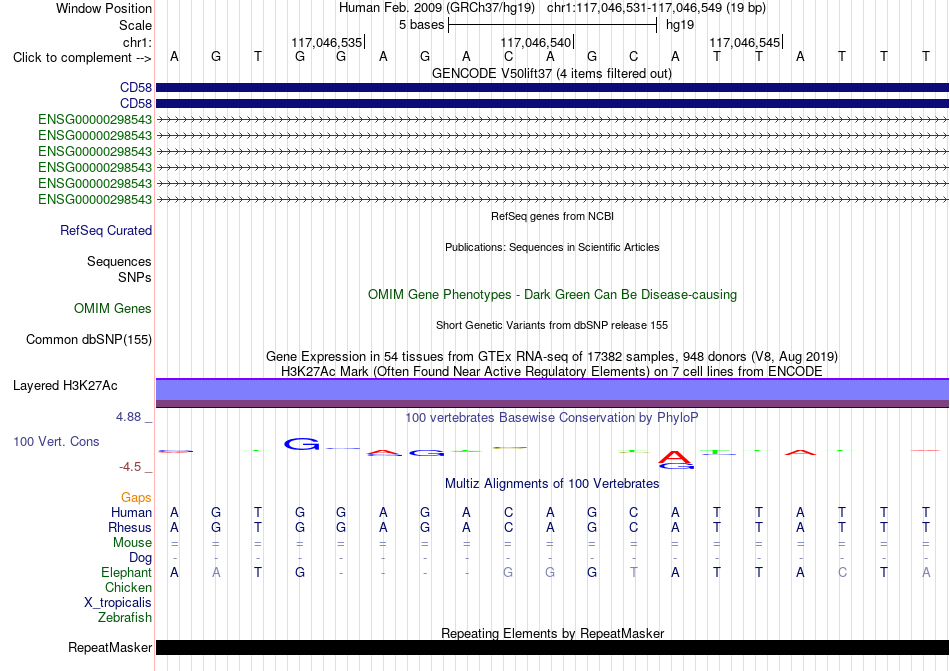
Task: Click the Scale track label
Action: (x=135, y=25)
